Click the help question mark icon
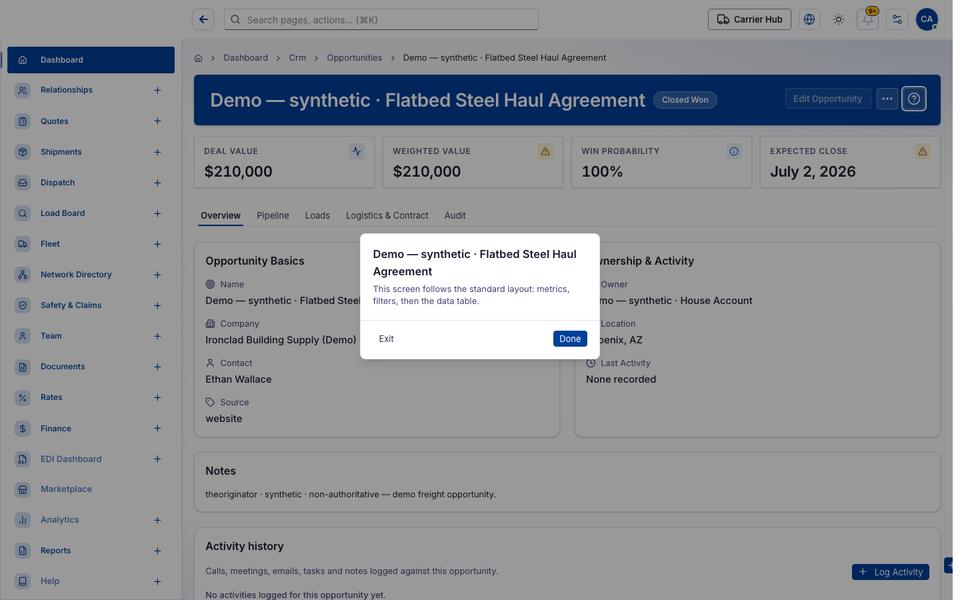Image resolution: width=960 pixels, height=600 pixels. tap(913, 99)
